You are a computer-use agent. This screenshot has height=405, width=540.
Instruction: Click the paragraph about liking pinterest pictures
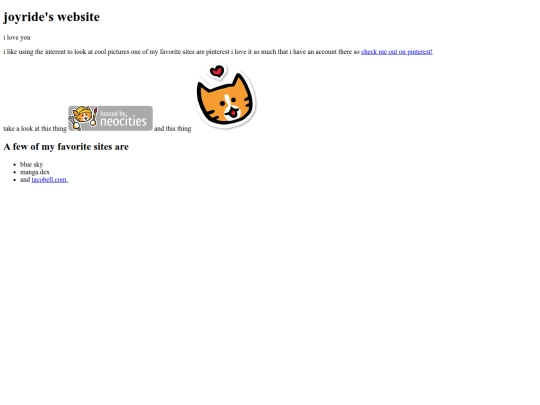click(x=218, y=52)
